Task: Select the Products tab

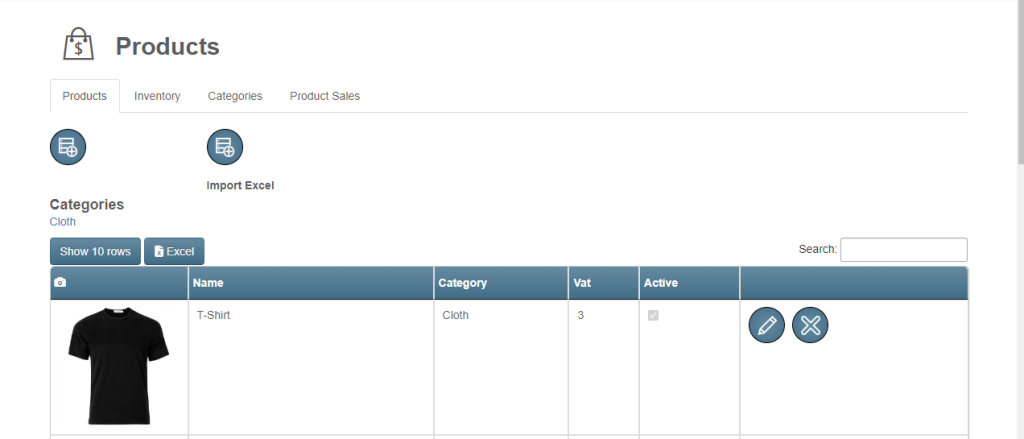Action: 85,96
